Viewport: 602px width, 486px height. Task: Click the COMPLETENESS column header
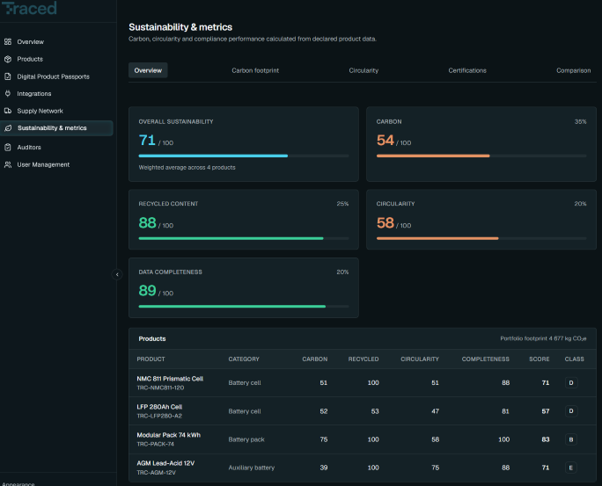pyautogui.click(x=485, y=359)
